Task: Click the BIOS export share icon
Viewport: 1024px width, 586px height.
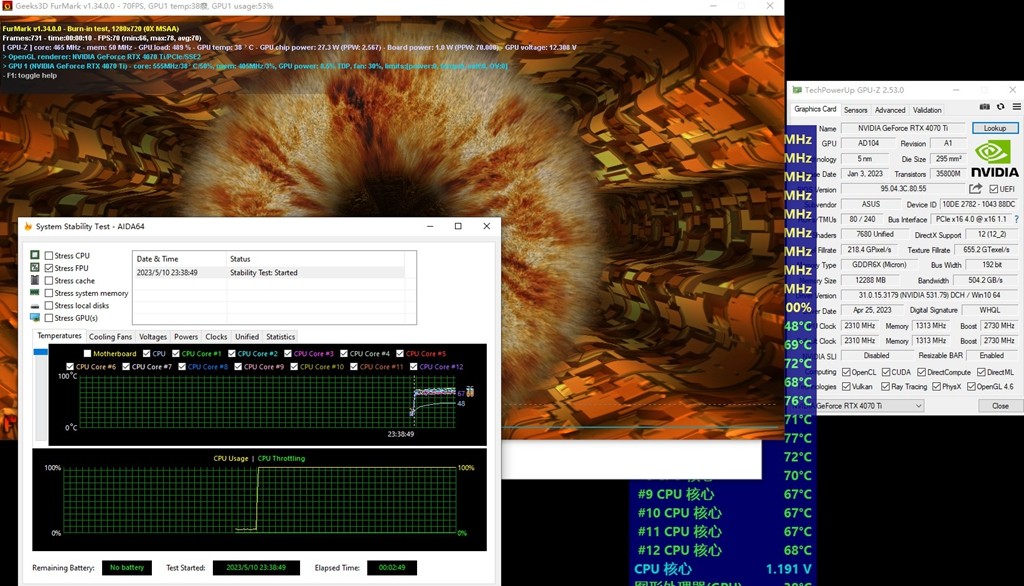Action: pos(975,189)
